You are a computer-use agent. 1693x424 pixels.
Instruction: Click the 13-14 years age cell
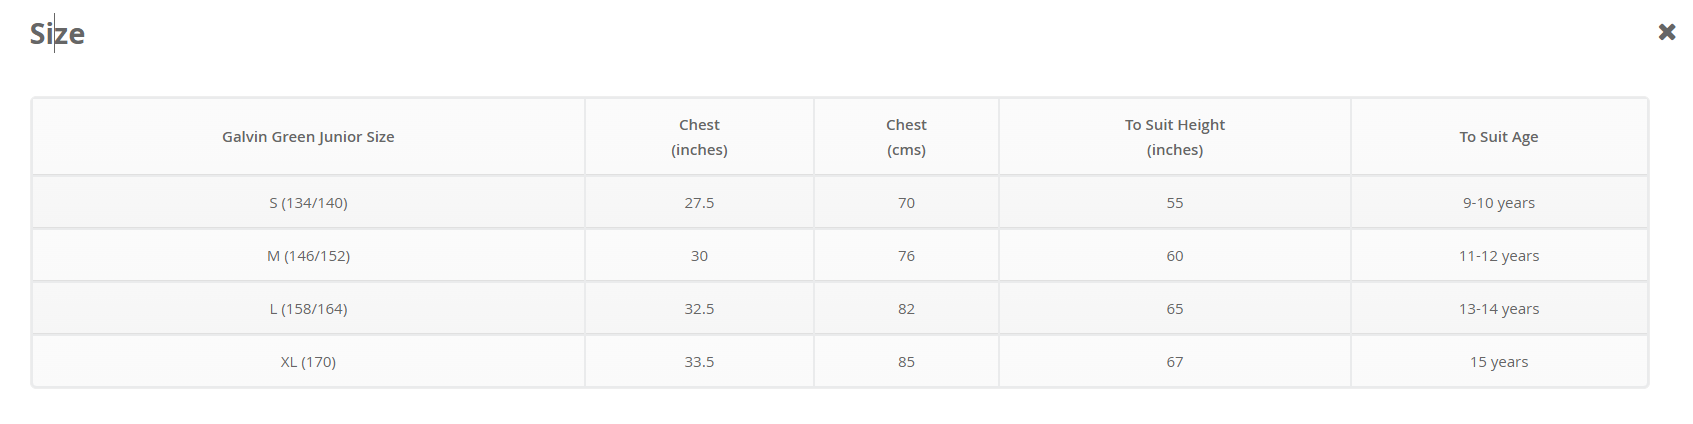[x=1498, y=309]
